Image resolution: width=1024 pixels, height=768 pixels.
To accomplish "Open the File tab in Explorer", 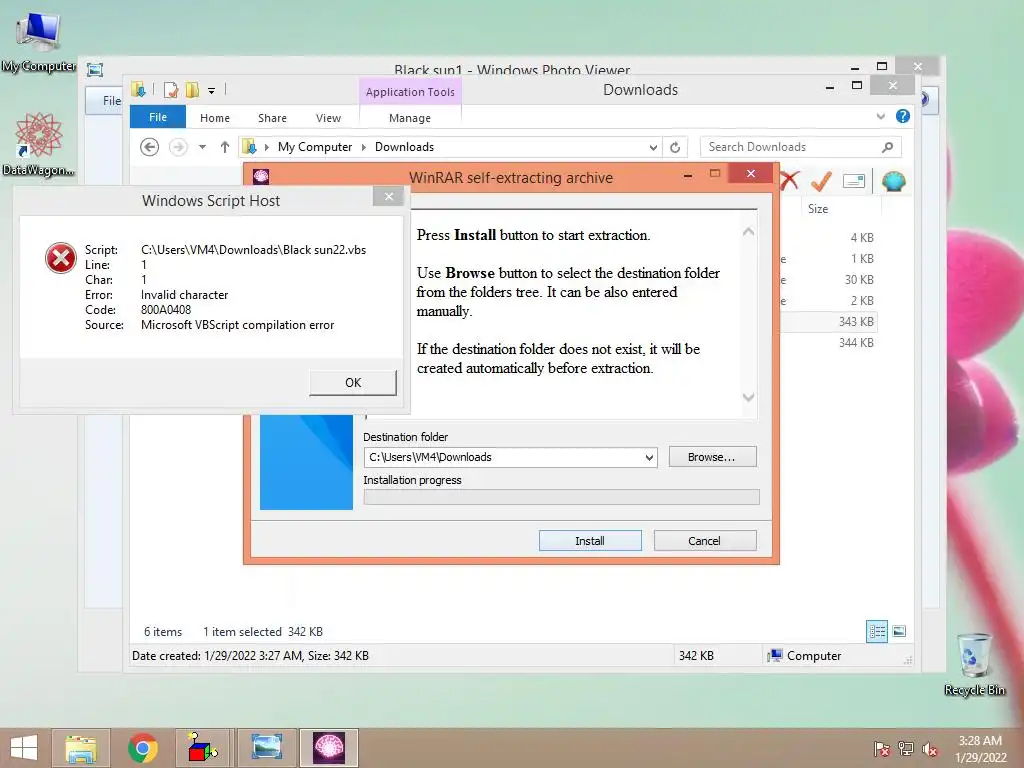I will point(157,117).
